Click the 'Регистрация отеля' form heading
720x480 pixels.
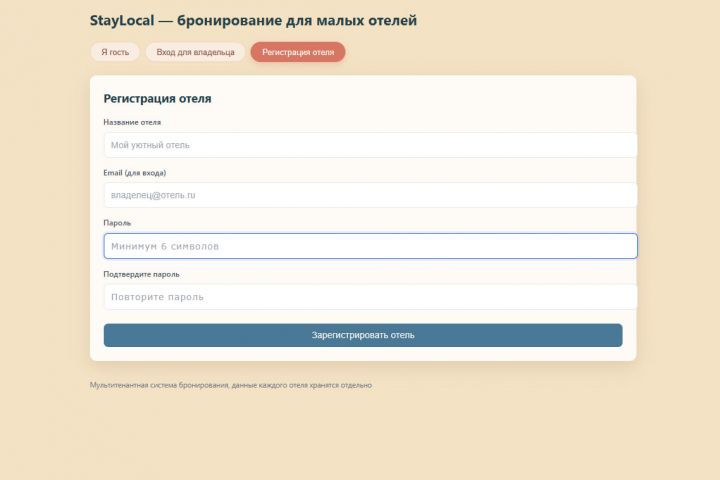tap(157, 98)
